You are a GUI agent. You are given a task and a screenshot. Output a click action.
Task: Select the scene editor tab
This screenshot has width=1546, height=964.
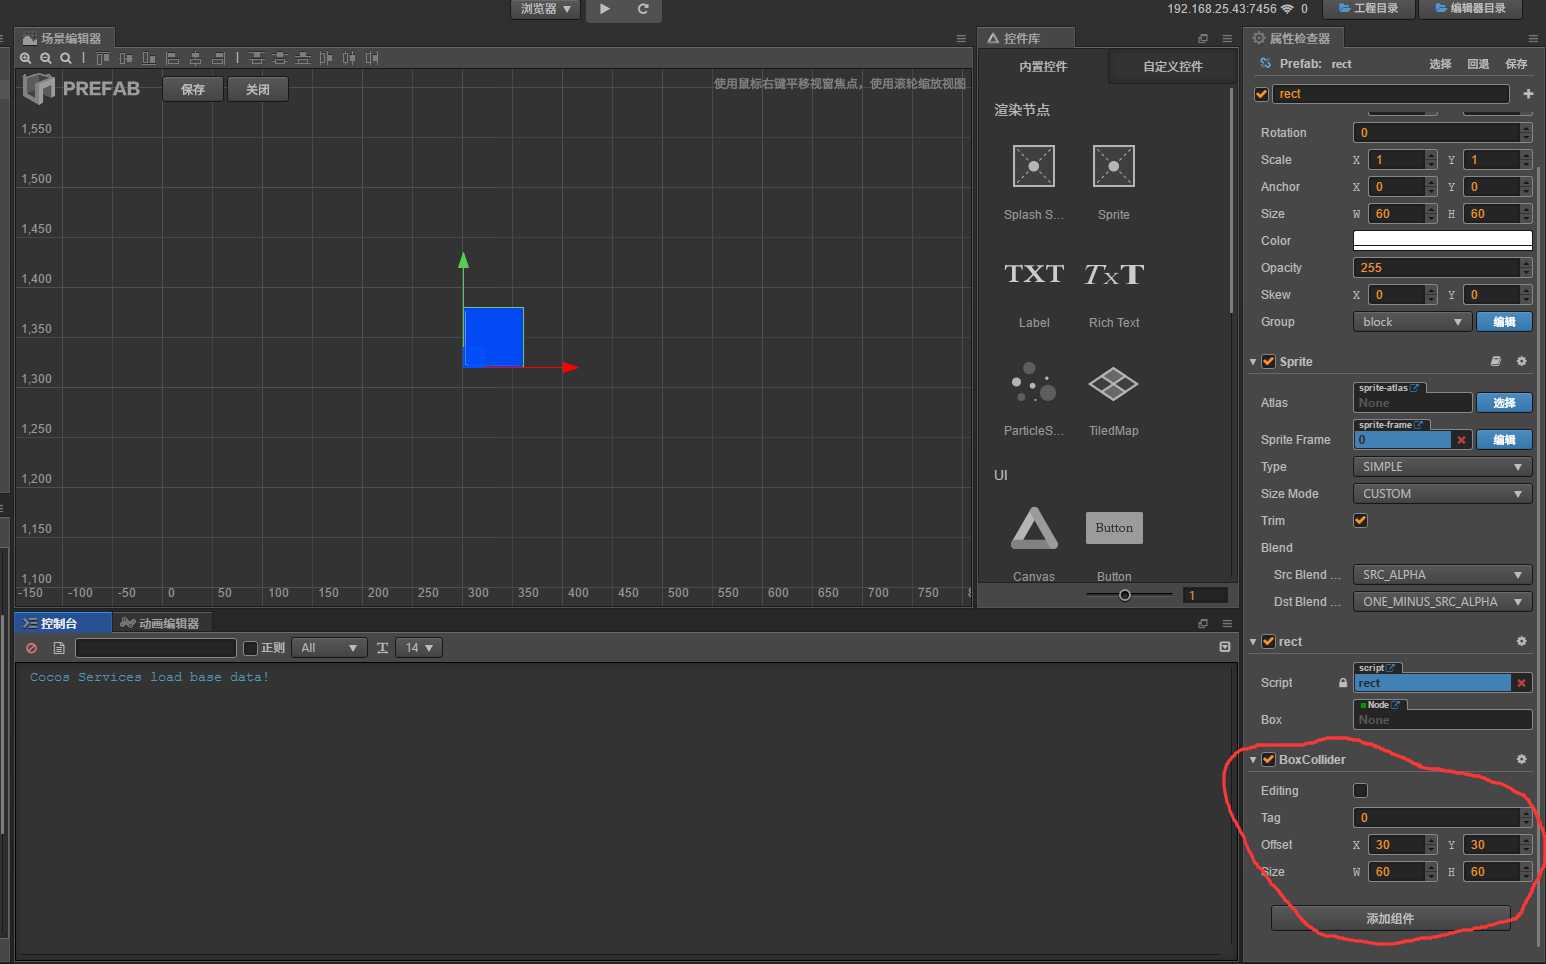(64, 38)
